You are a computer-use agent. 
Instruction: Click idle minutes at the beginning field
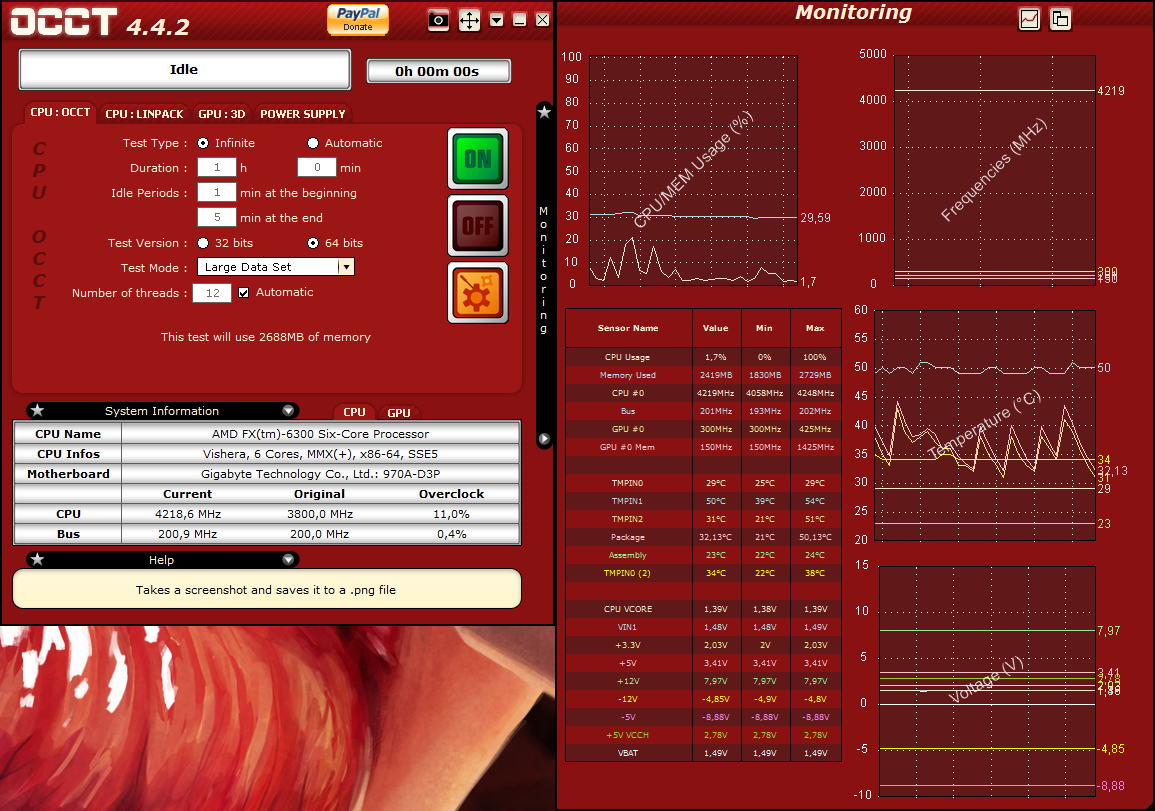pyautogui.click(x=217, y=192)
